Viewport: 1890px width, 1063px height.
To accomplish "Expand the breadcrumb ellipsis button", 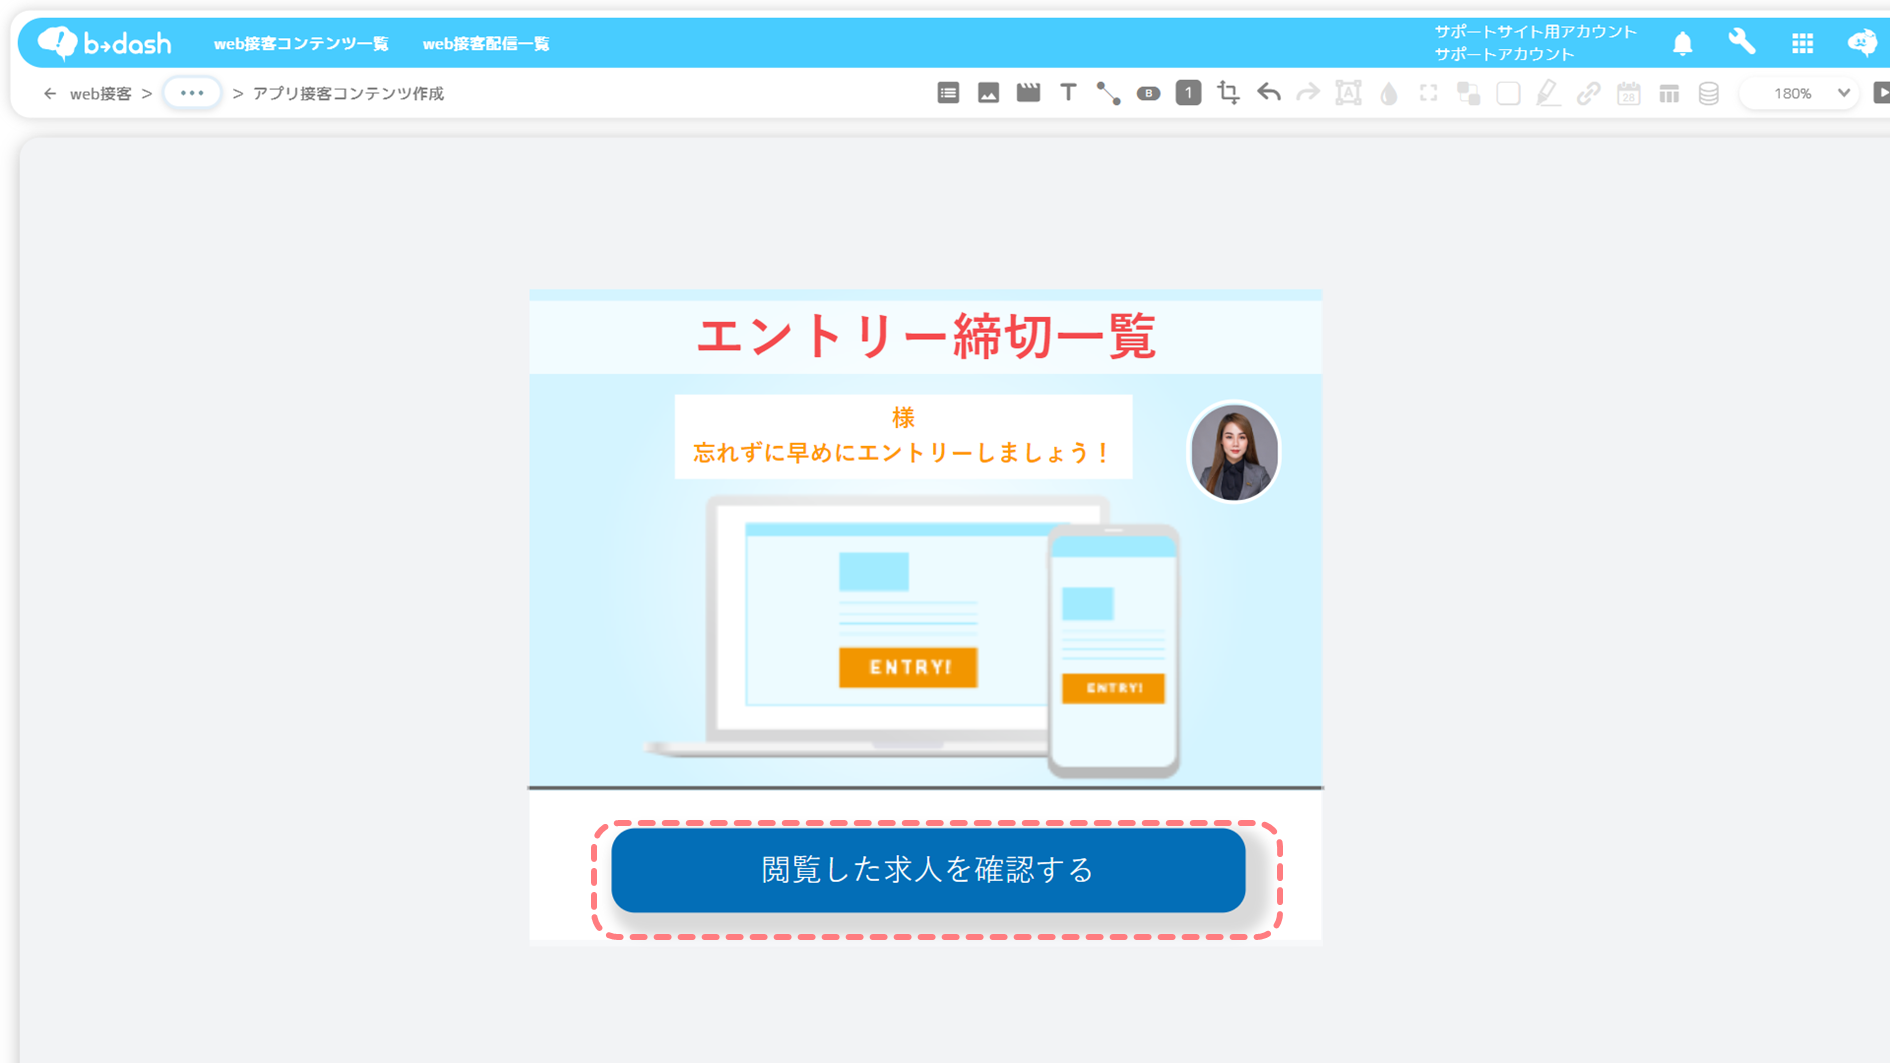I will (192, 93).
